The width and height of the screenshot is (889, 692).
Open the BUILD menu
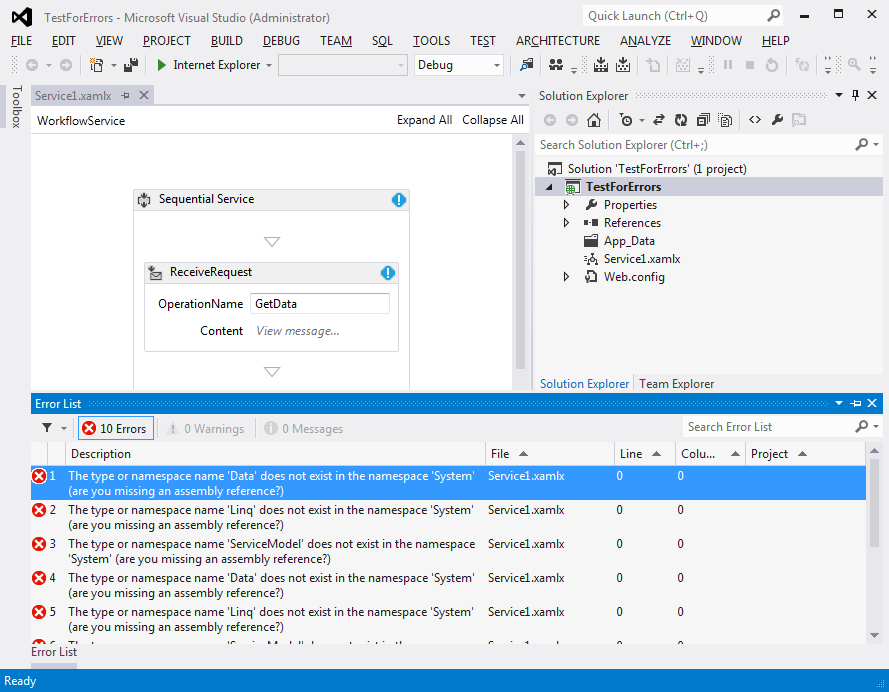(227, 41)
